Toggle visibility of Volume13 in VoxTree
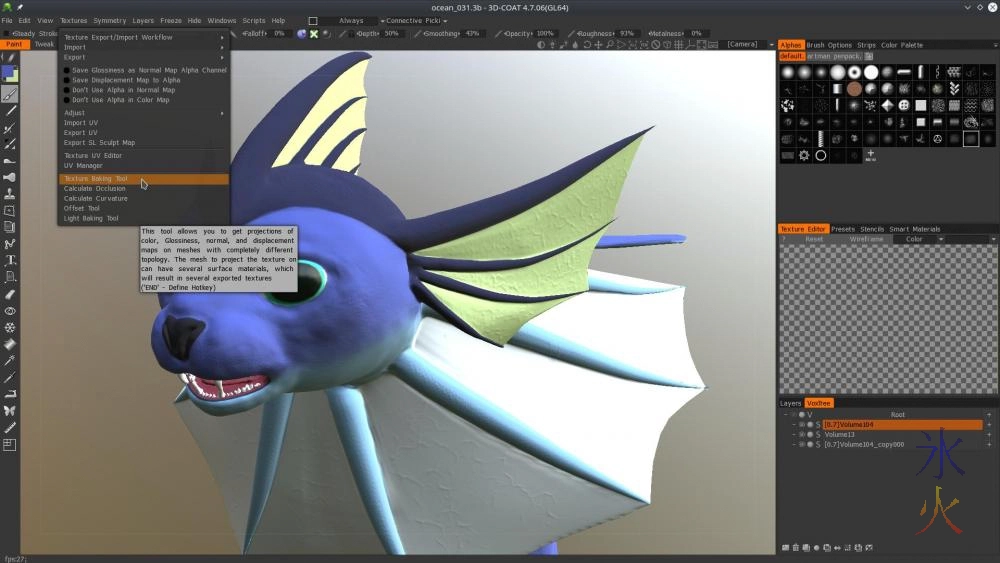Screen dimensions: 1000x563 pos(801,435)
